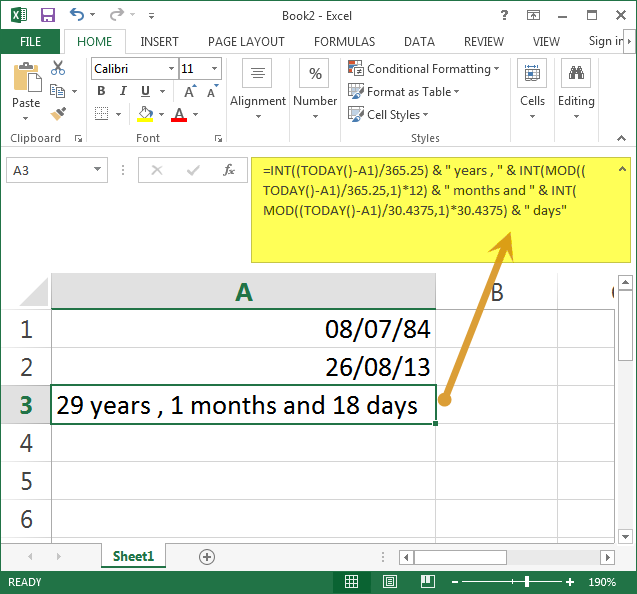Image resolution: width=637 pixels, height=594 pixels.
Task: Expand the Fill Color palette arrow
Action: point(161,115)
